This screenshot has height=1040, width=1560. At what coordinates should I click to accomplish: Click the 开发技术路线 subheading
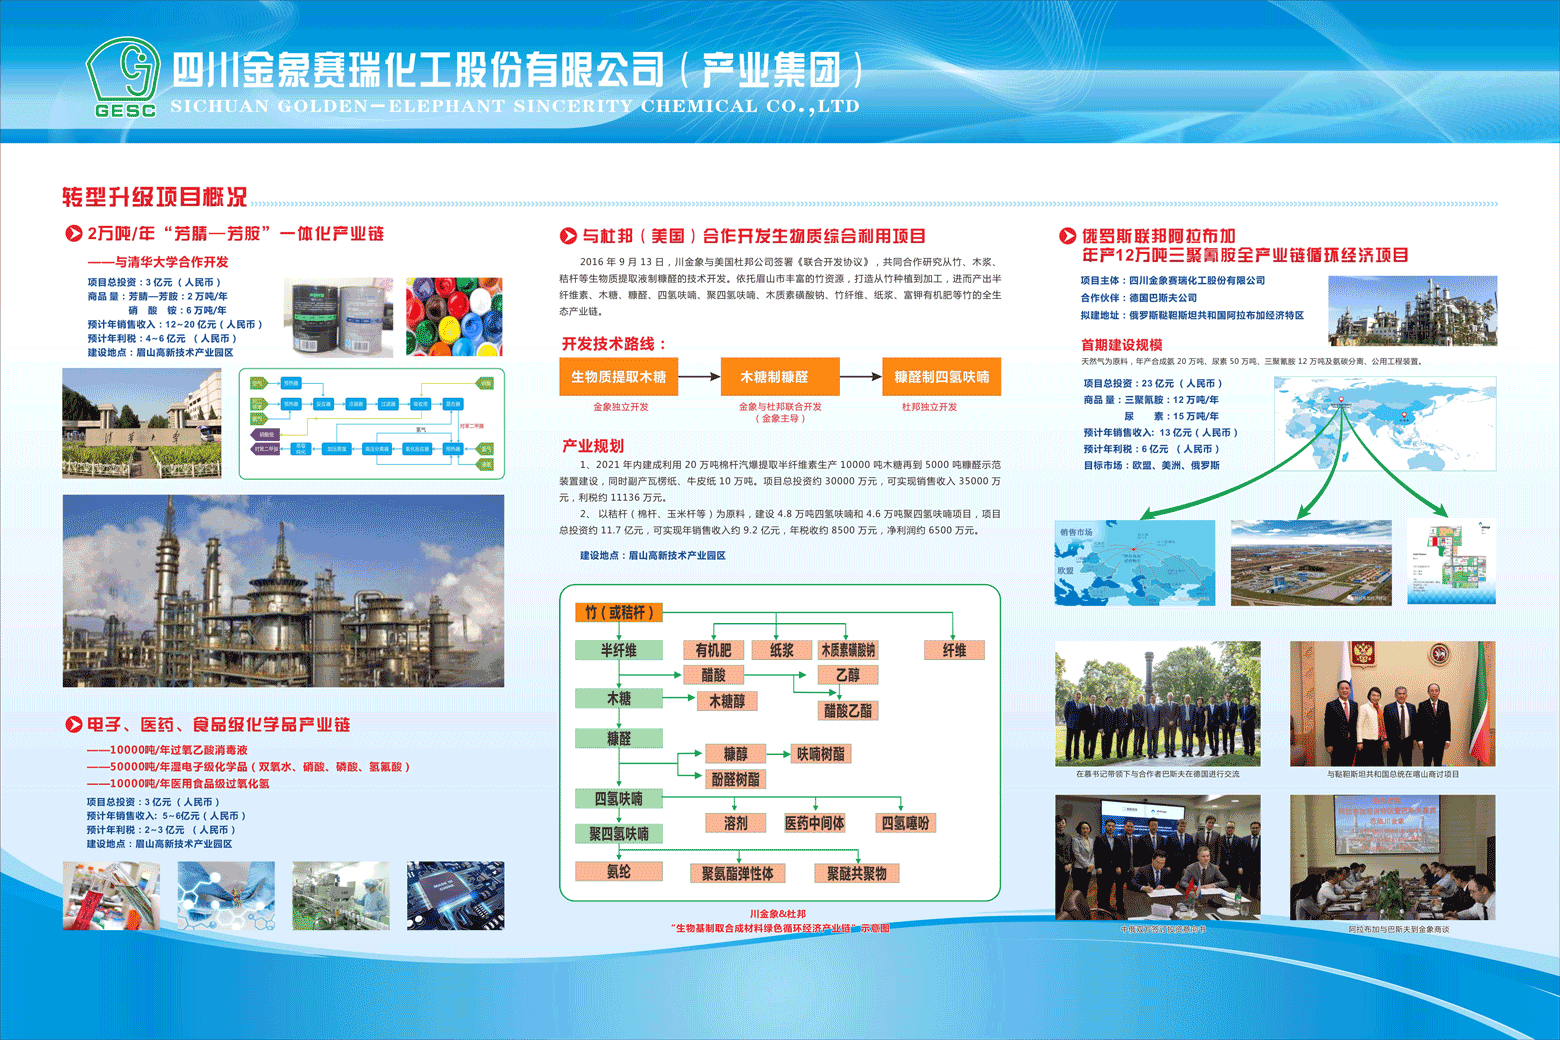pyautogui.click(x=614, y=343)
